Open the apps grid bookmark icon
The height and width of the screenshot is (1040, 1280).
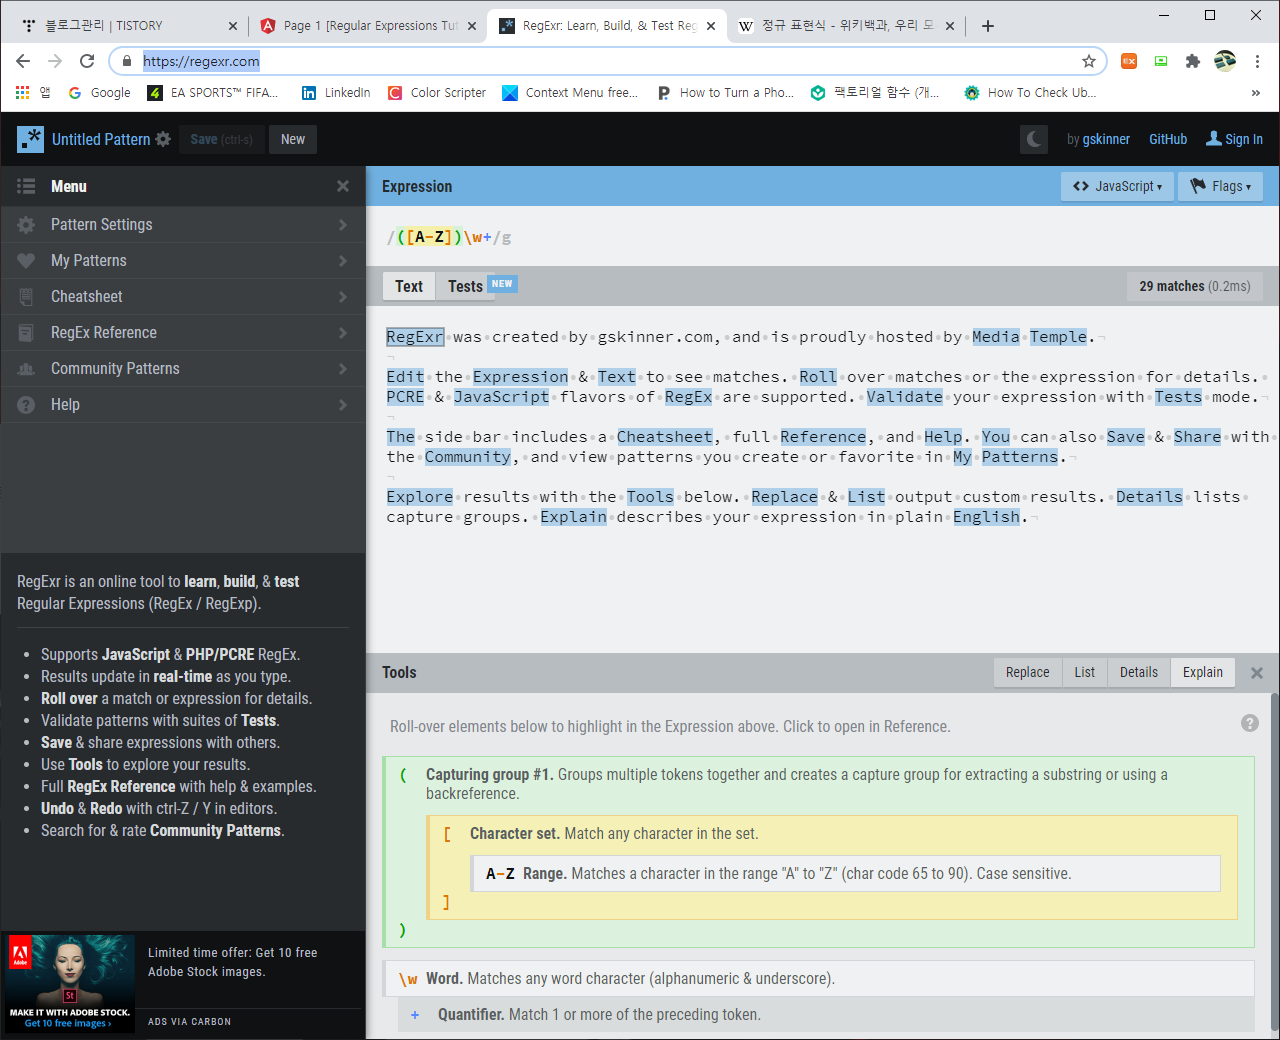(x=32, y=92)
